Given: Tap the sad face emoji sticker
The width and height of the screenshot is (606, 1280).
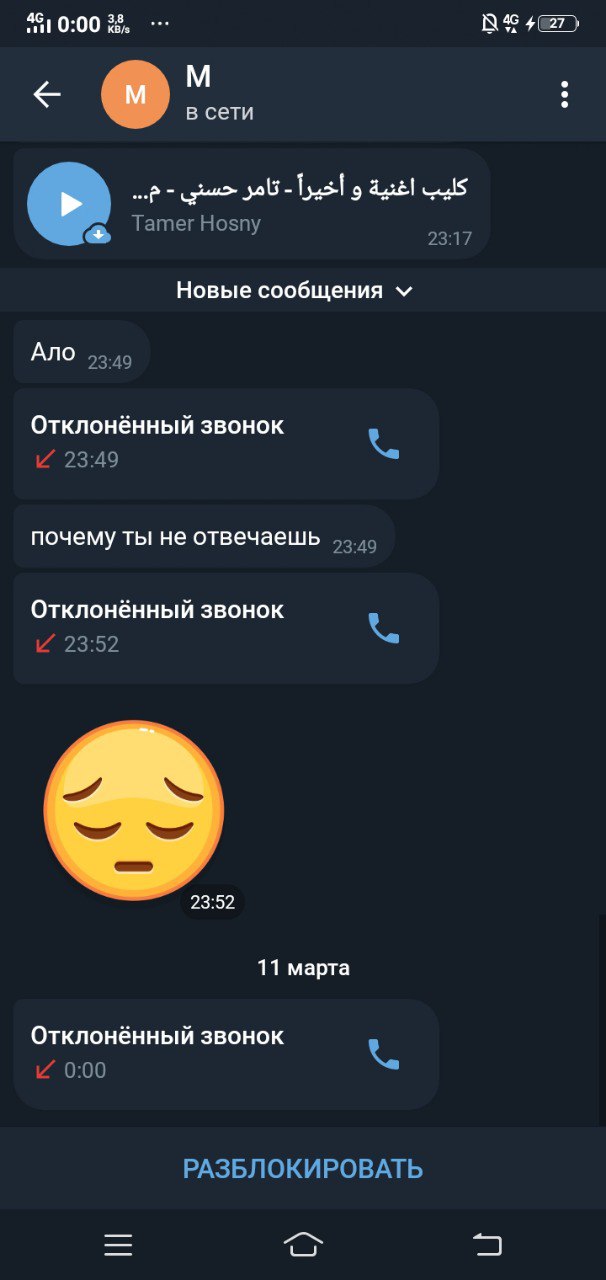Looking at the screenshot, I should [x=134, y=809].
